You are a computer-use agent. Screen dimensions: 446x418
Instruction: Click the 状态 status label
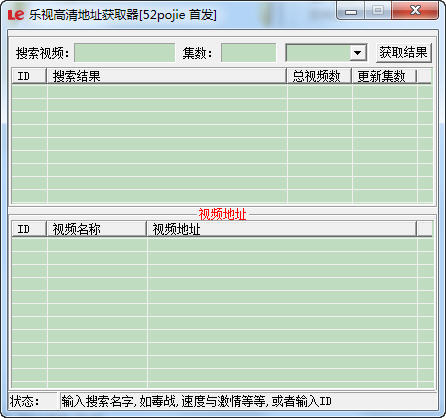pos(24,401)
